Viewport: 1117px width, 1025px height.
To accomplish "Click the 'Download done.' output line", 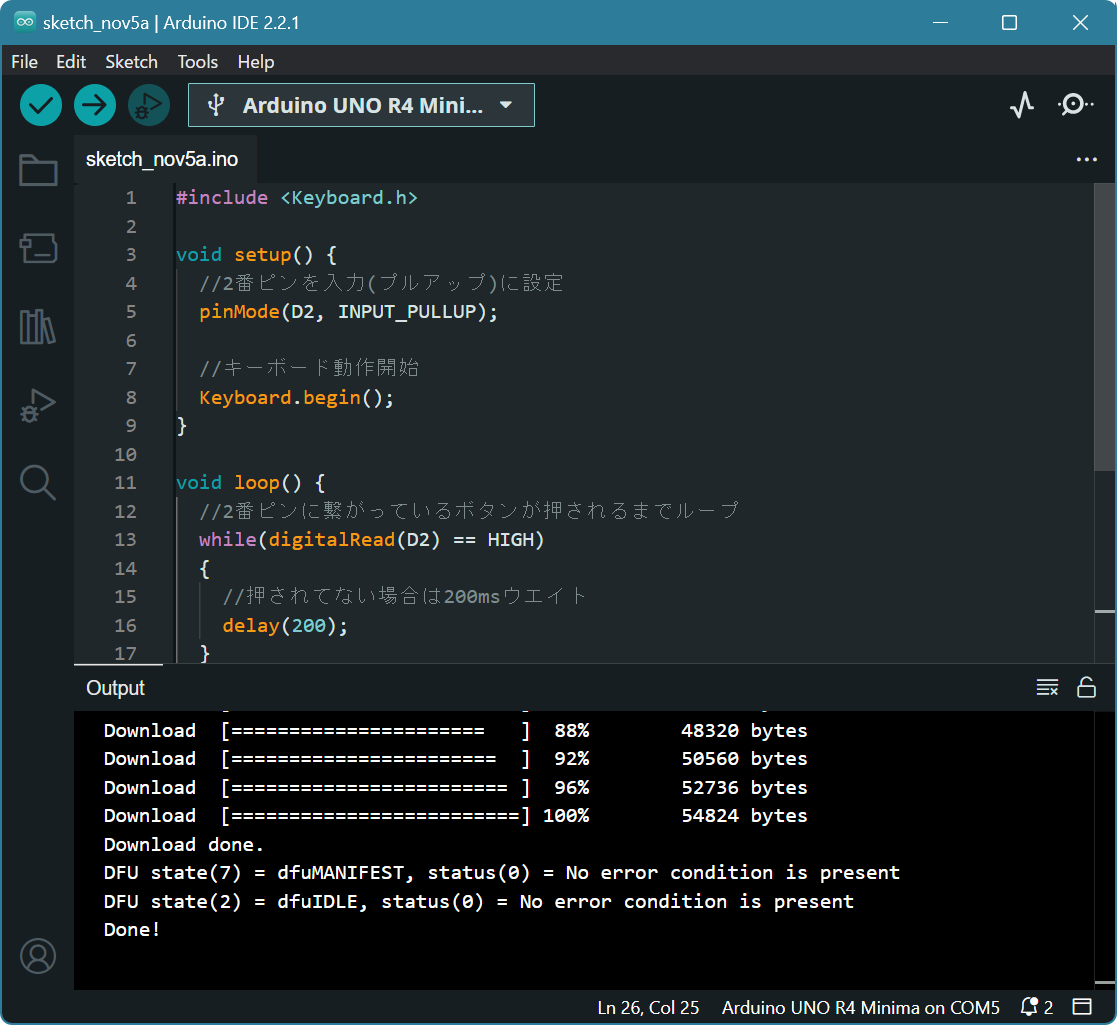I will pyautogui.click(x=184, y=844).
